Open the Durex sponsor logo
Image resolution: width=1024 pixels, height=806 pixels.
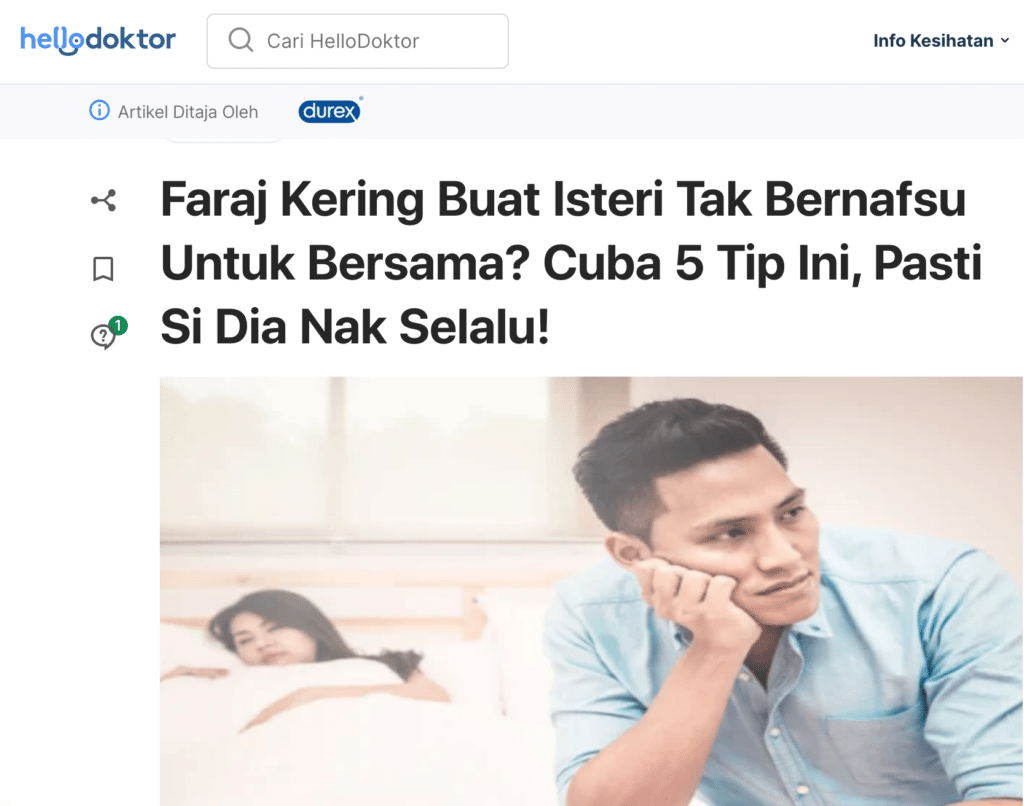click(330, 110)
